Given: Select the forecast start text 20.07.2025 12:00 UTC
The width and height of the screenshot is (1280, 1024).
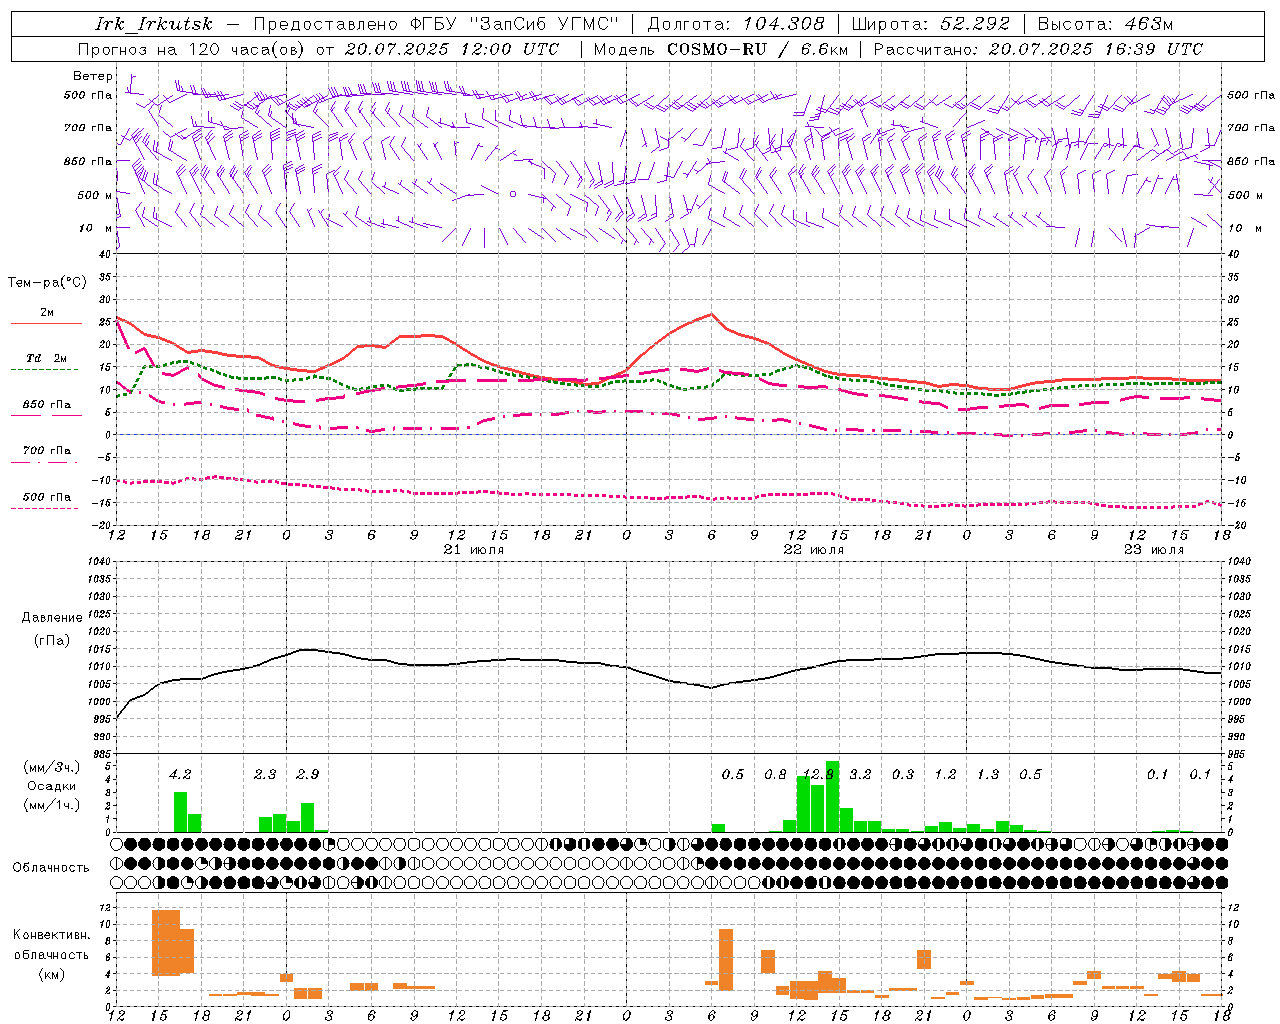Looking at the screenshot, I should coord(452,49).
